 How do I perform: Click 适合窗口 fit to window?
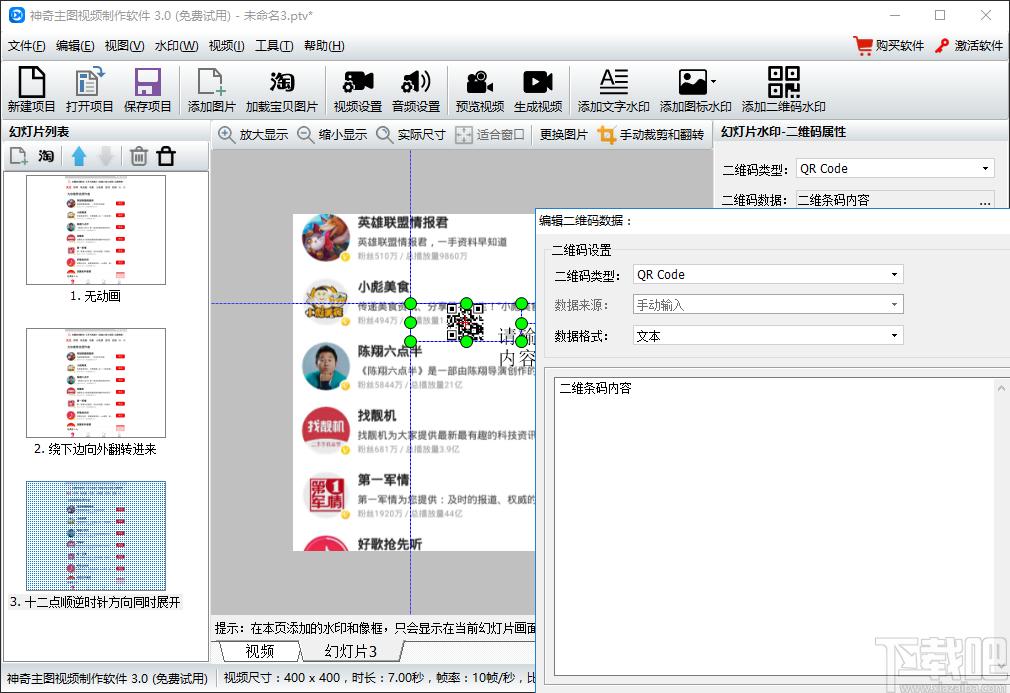490,135
